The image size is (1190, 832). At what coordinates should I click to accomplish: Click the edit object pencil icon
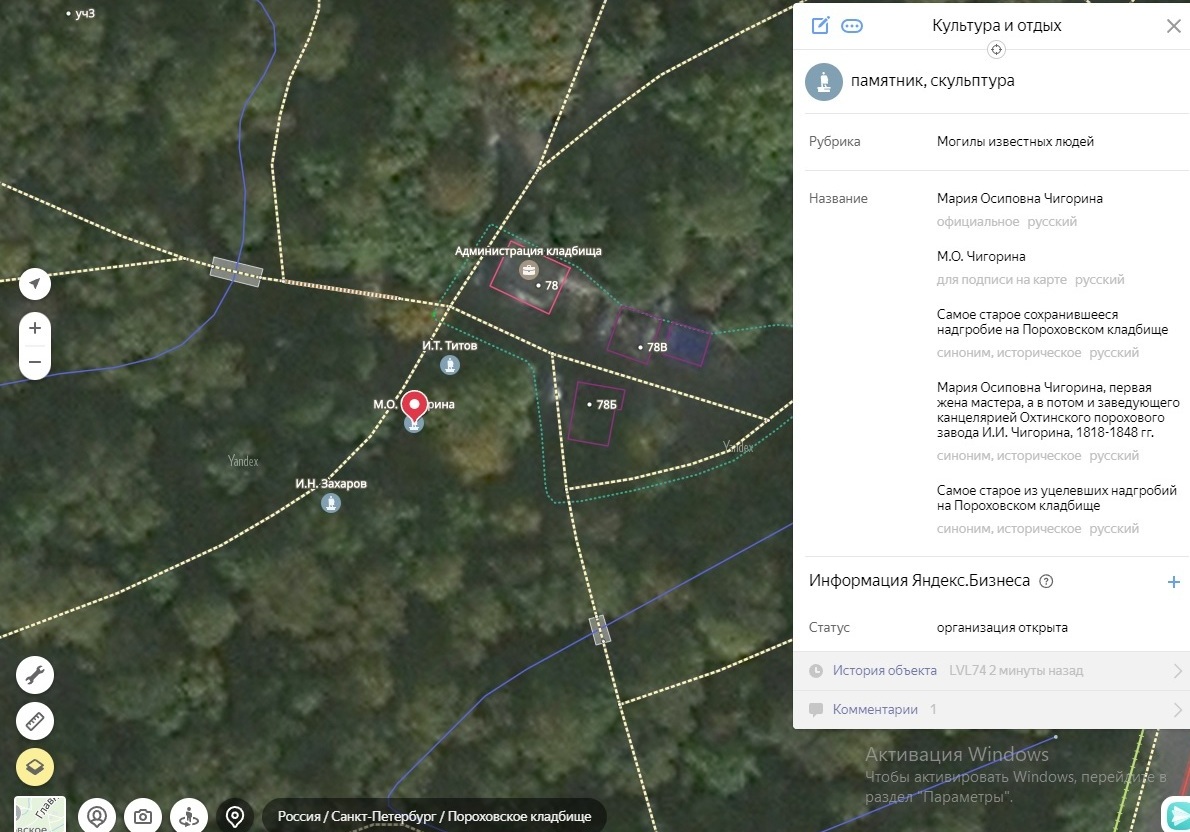820,26
